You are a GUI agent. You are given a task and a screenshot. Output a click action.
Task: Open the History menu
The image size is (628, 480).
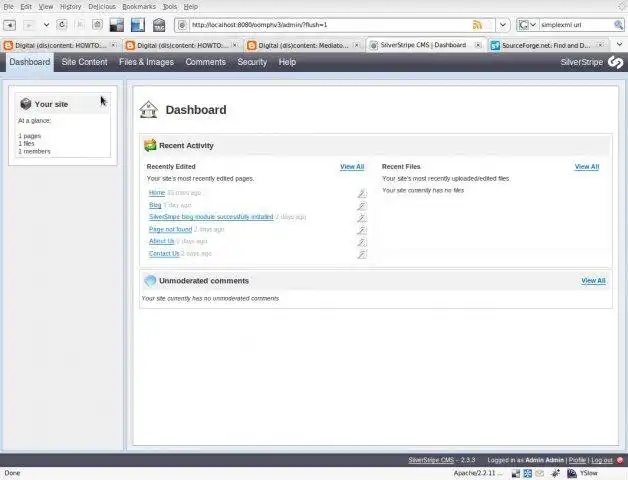(x=70, y=6)
